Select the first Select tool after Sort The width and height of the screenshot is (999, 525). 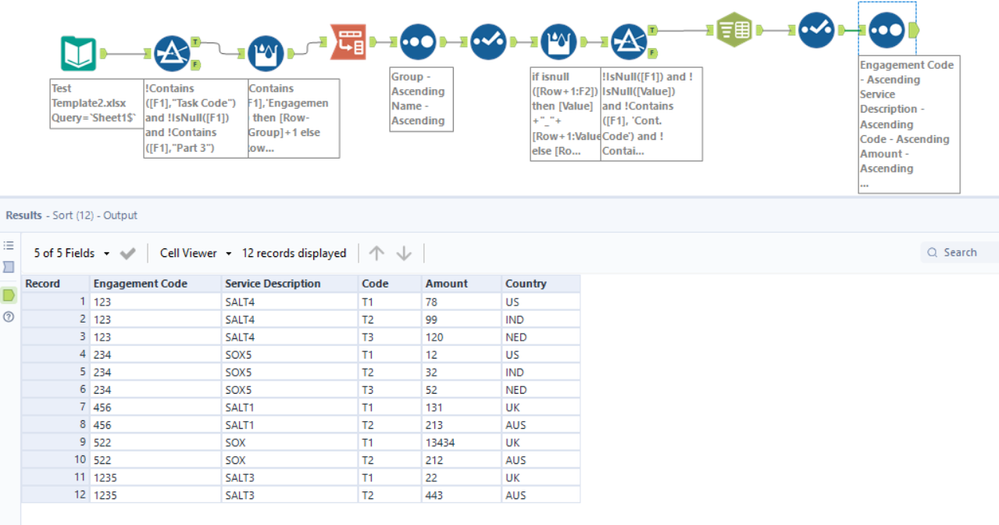(x=488, y=42)
